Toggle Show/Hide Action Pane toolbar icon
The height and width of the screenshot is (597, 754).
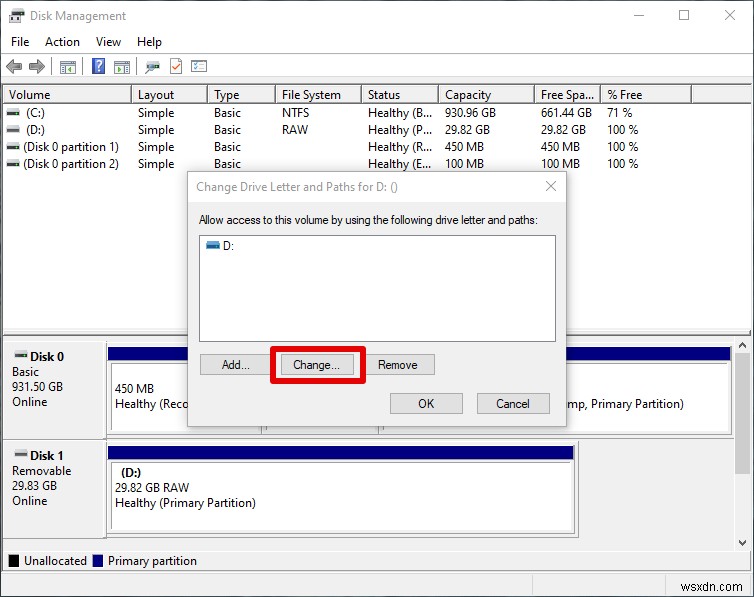point(122,67)
